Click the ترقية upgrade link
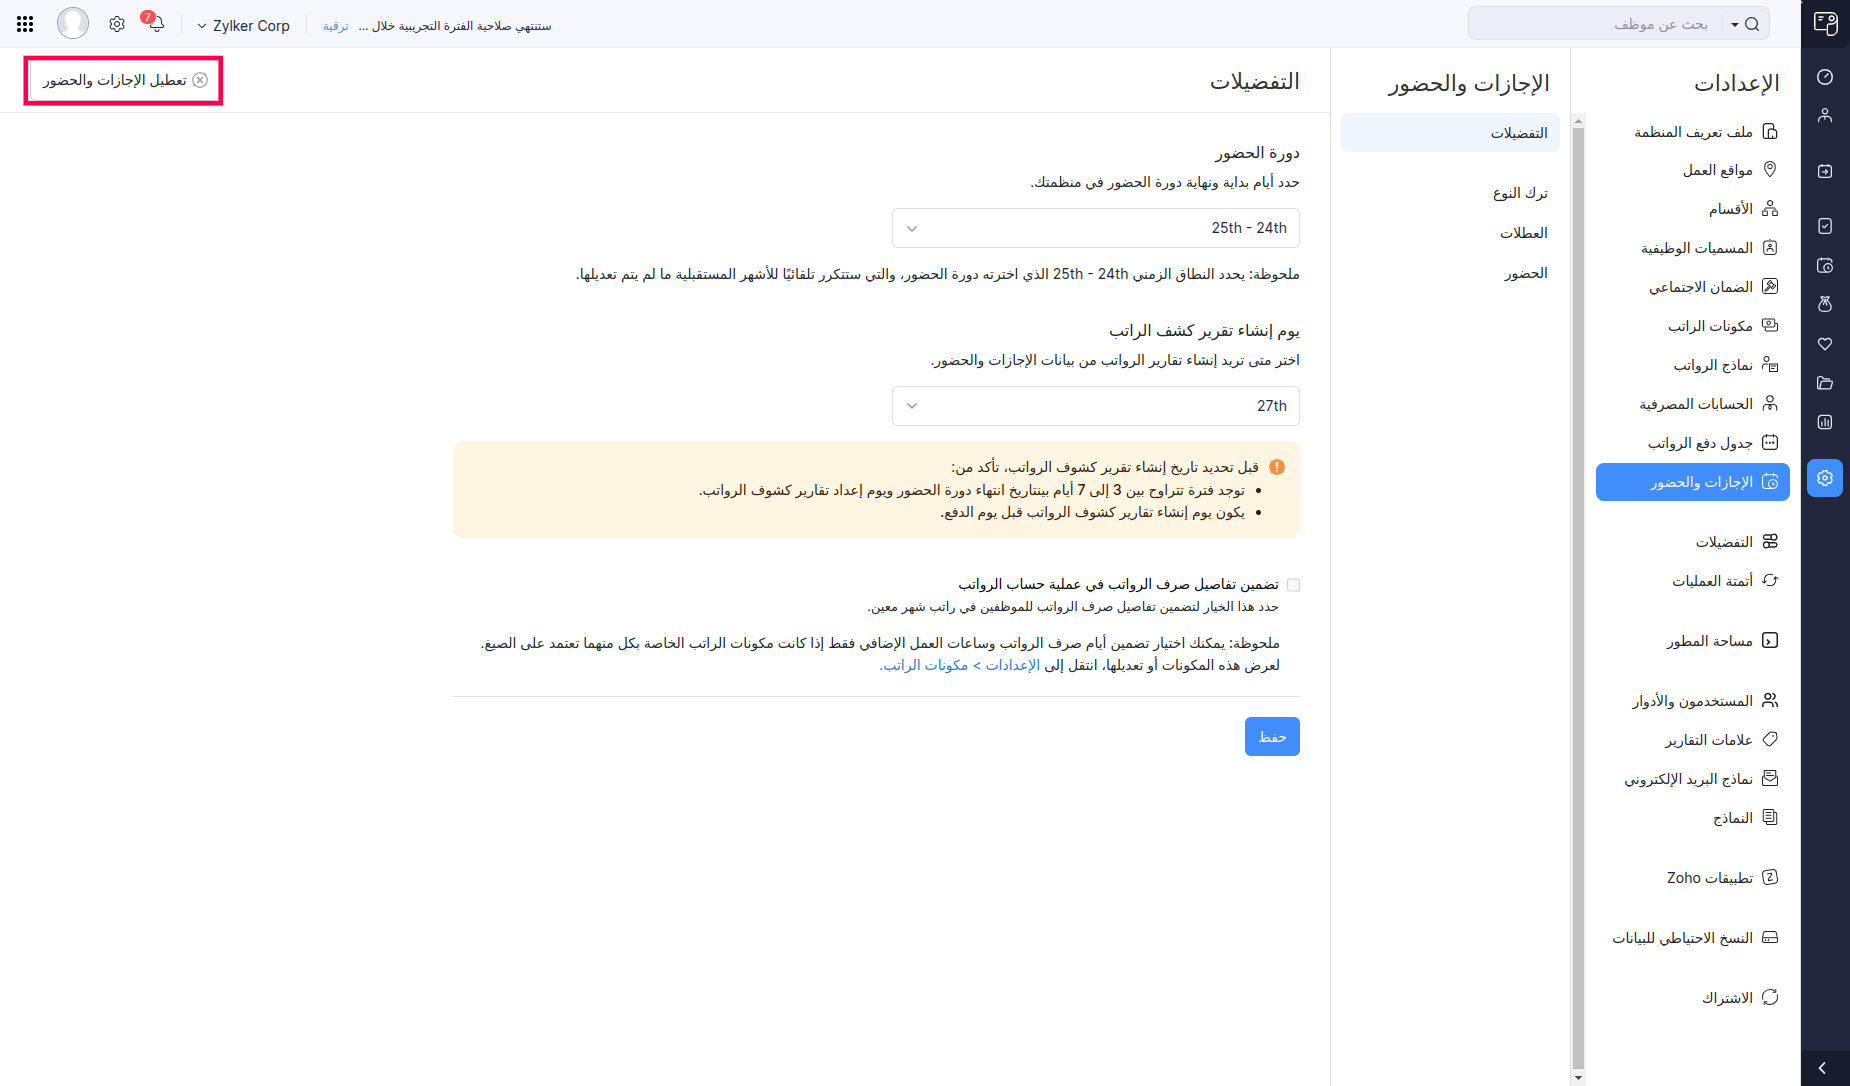The width and height of the screenshot is (1850, 1086). point(335,26)
